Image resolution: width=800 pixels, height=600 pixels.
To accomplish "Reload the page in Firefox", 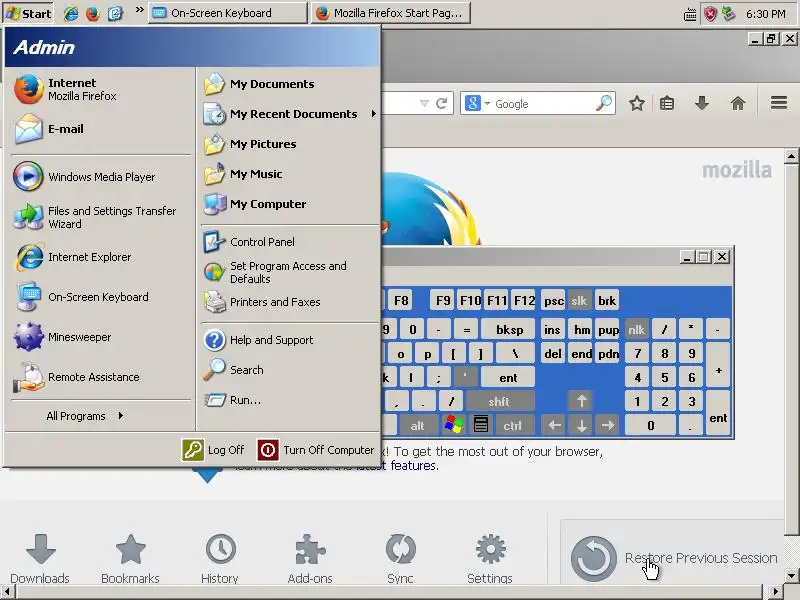I will (x=442, y=104).
